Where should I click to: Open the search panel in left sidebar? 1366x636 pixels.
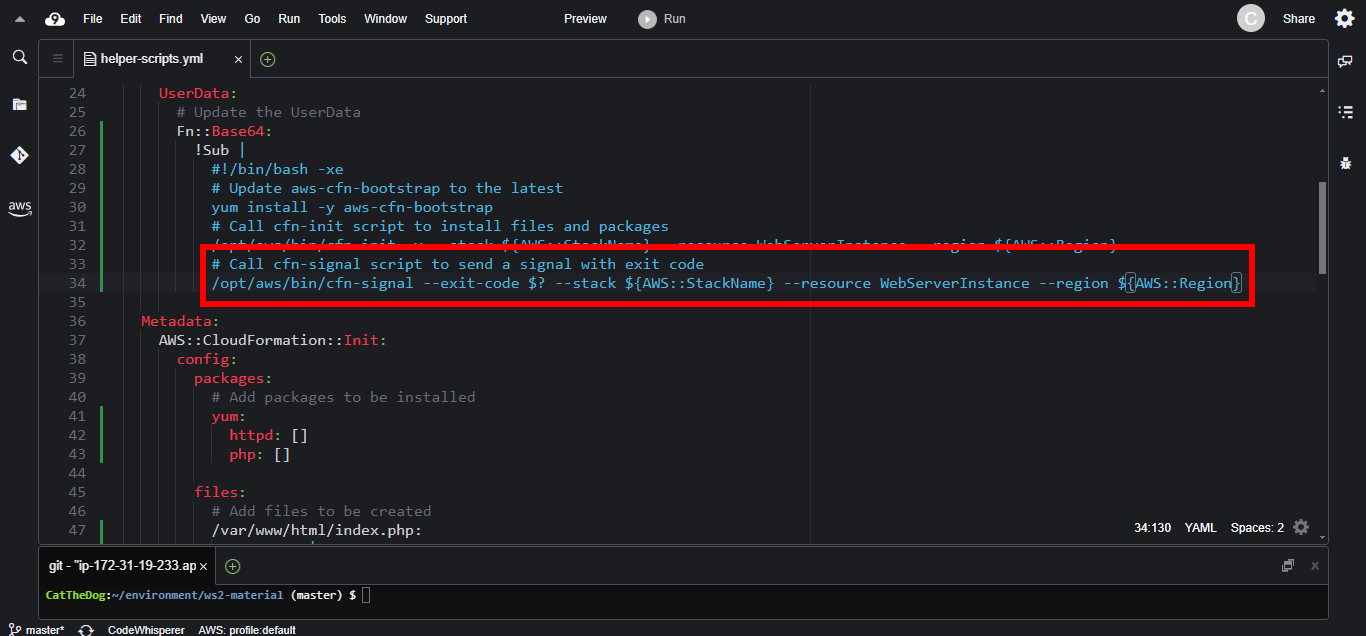click(19, 58)
